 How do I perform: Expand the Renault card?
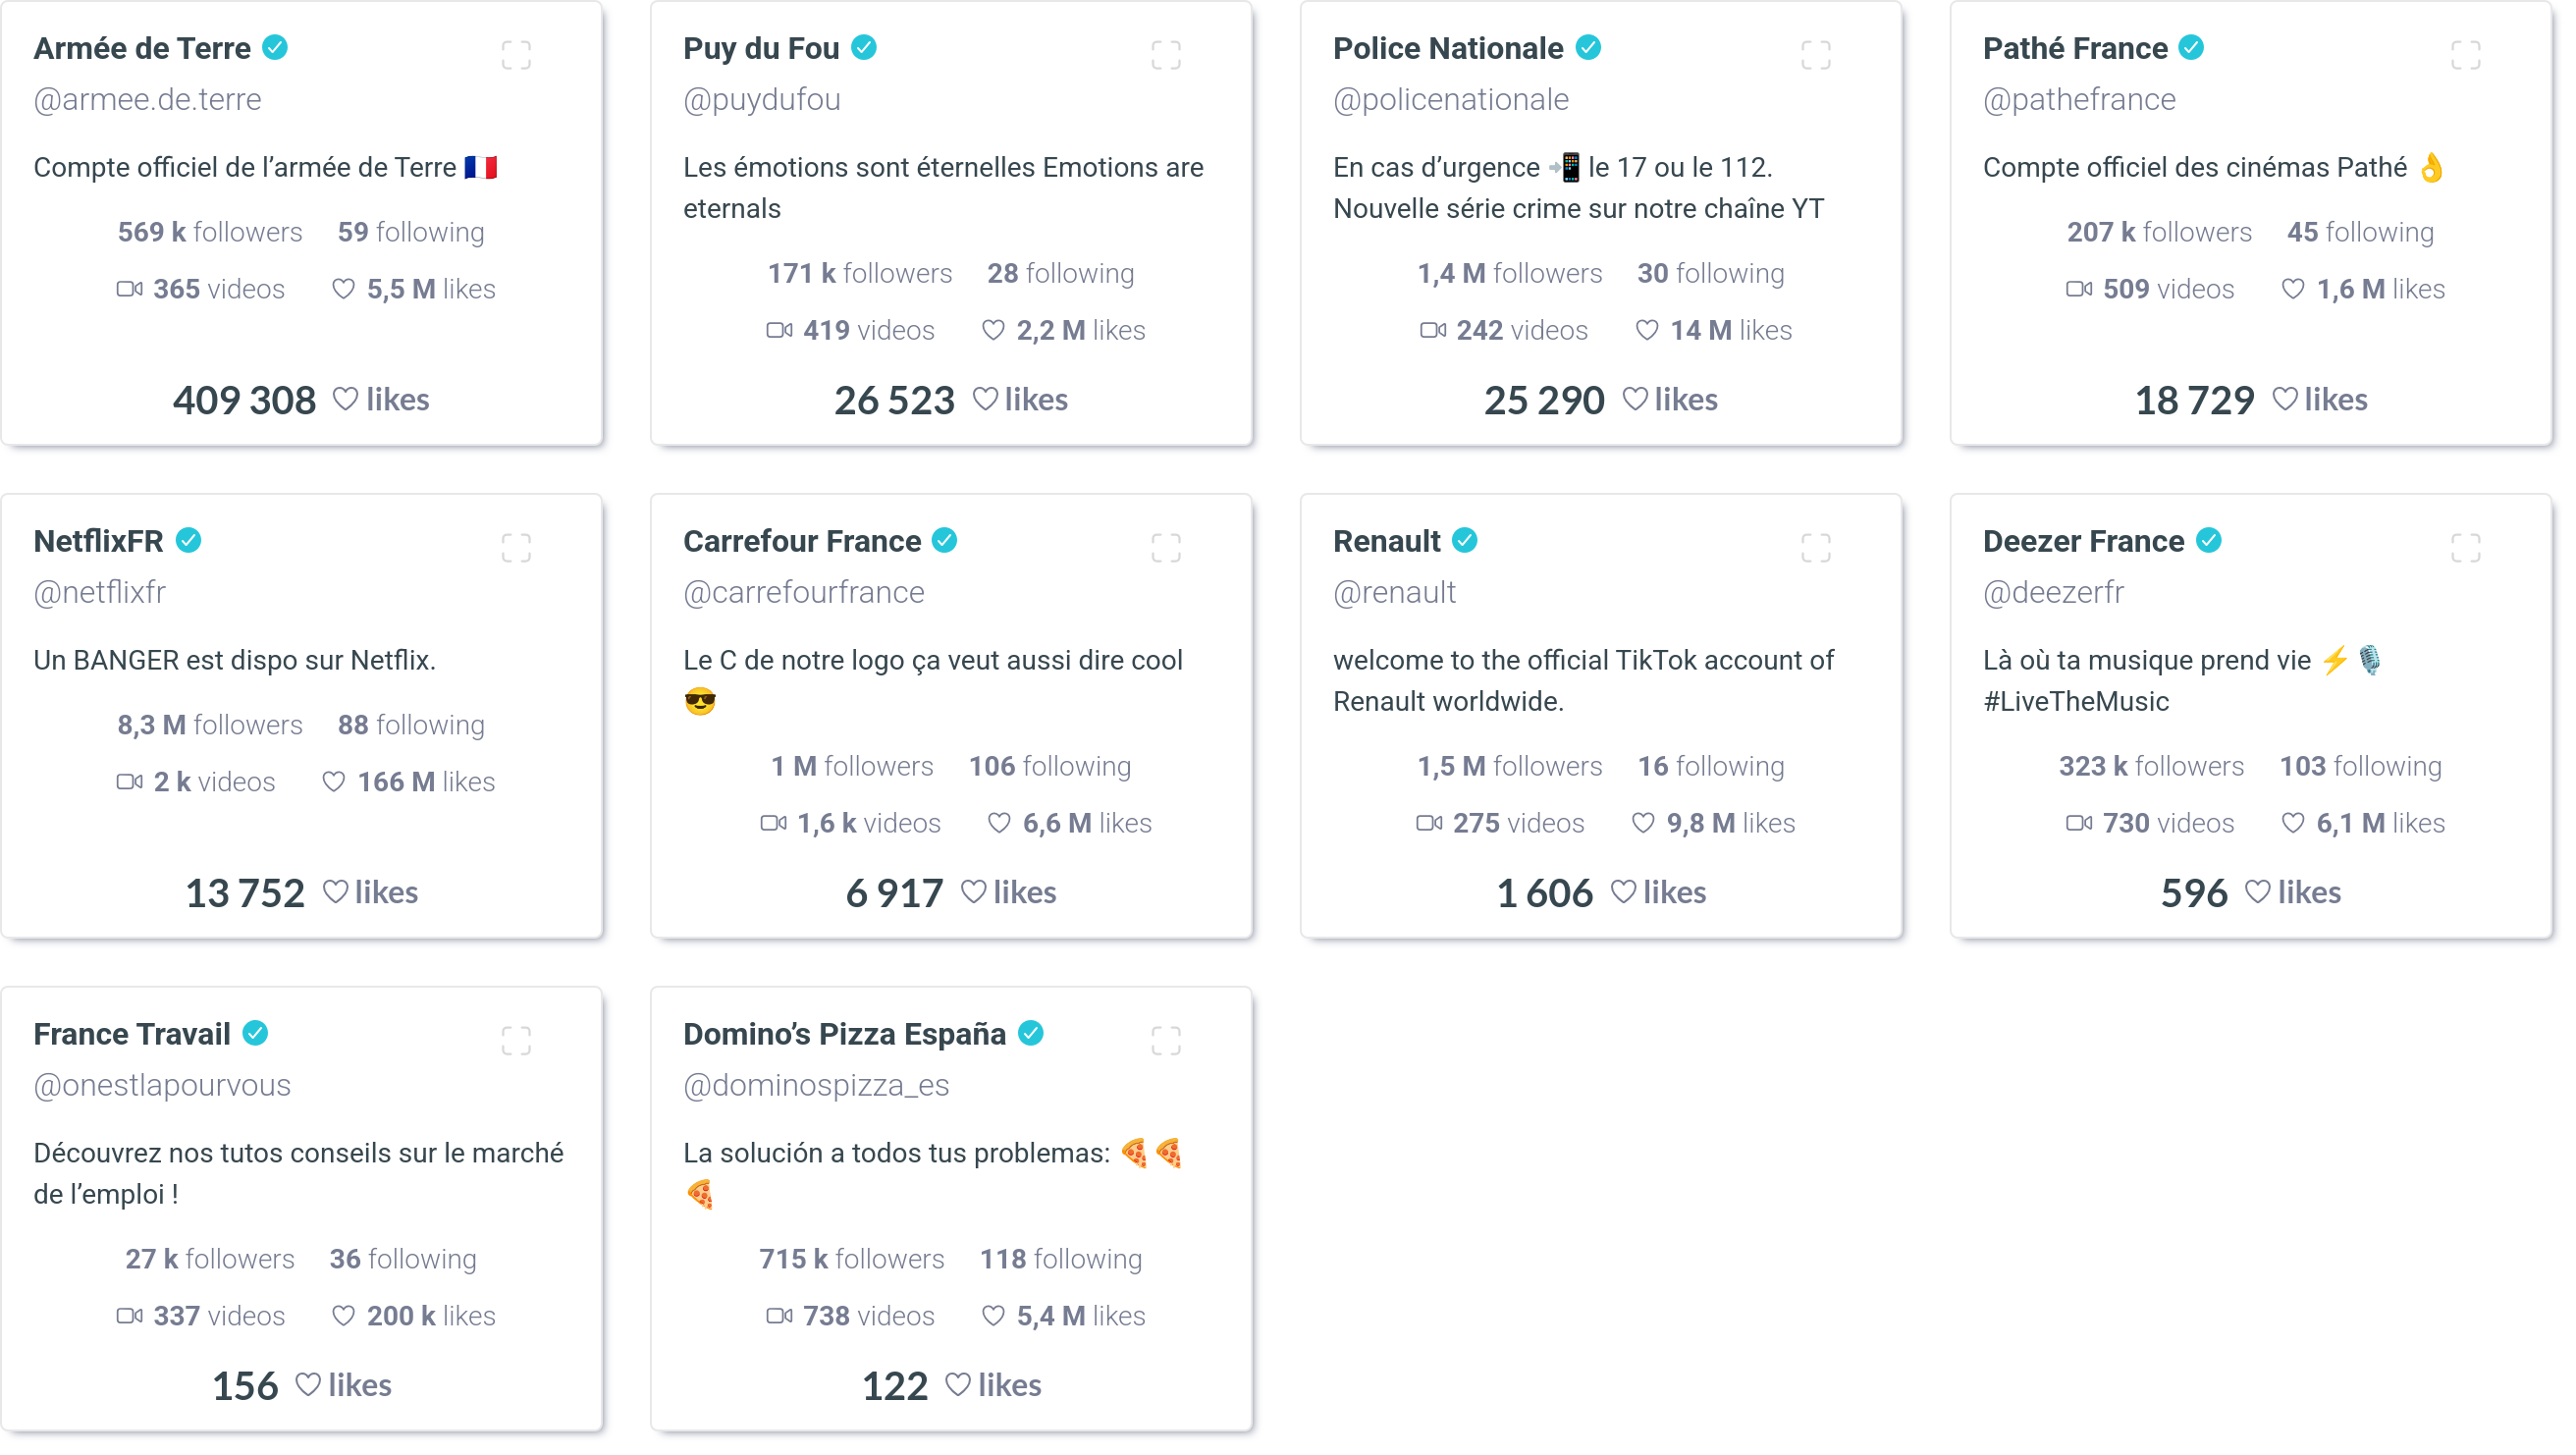(1816, 548)
